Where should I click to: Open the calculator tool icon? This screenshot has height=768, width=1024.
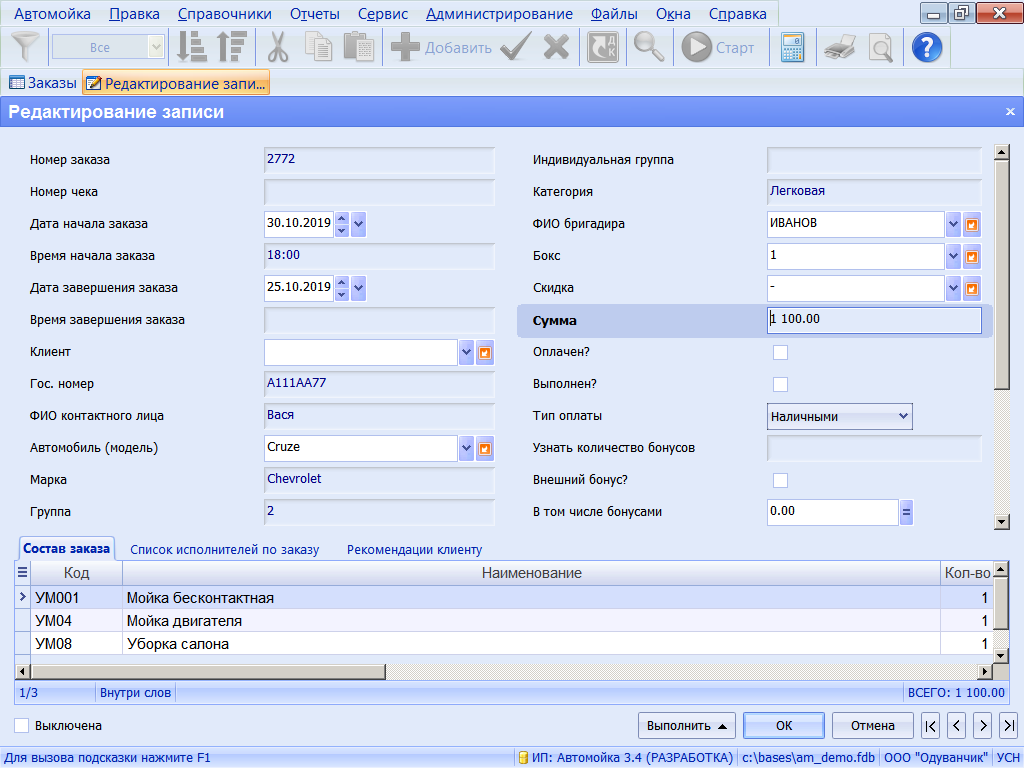[x=792, y=47]
